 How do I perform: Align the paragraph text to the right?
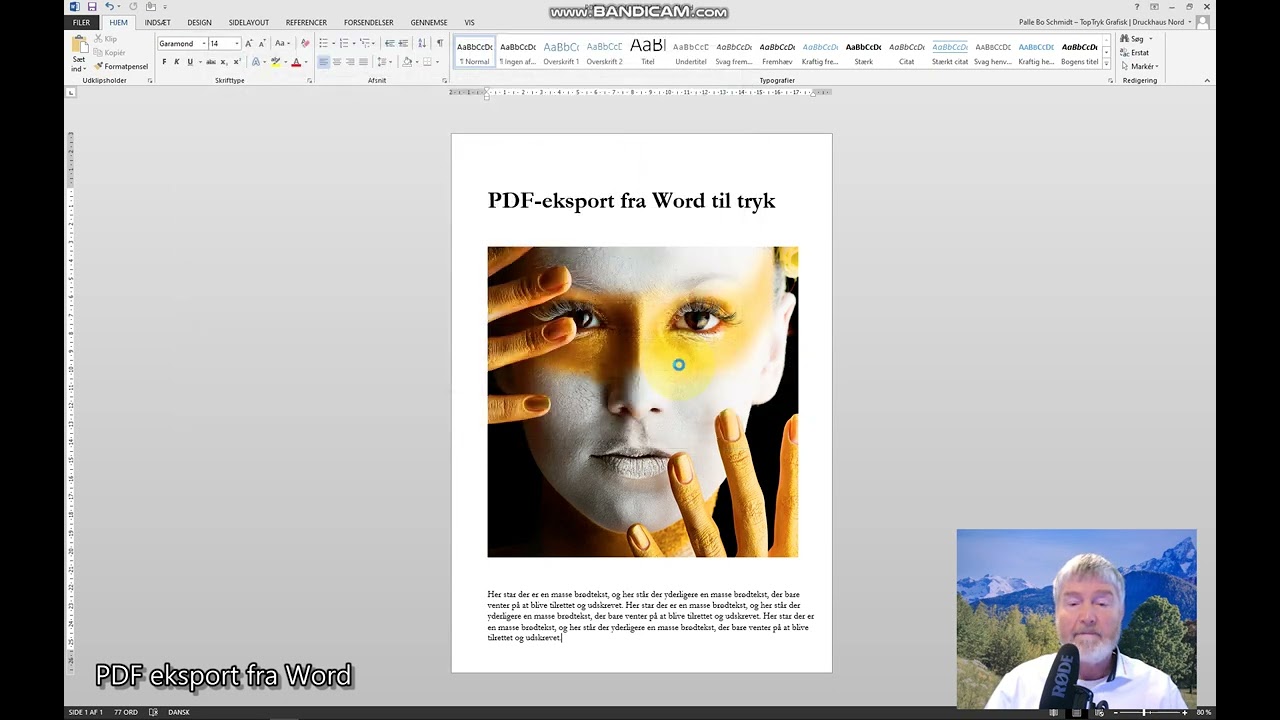pyautogui.click(x=350, y=62)
